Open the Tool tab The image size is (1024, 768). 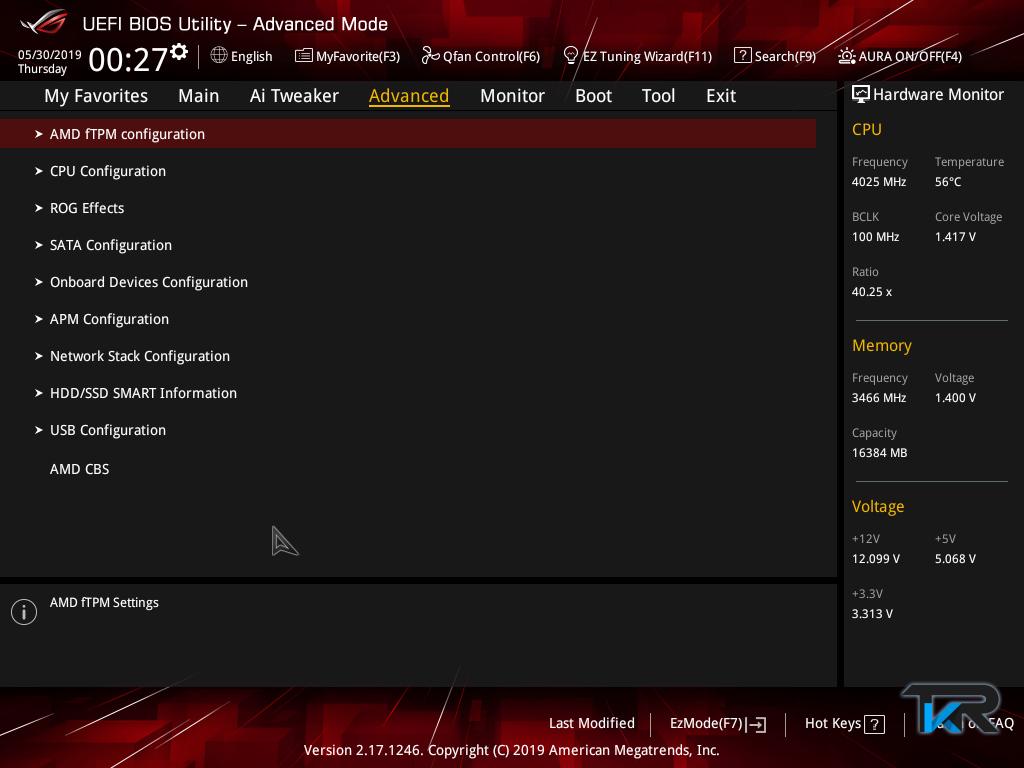(x=658, y=96)
